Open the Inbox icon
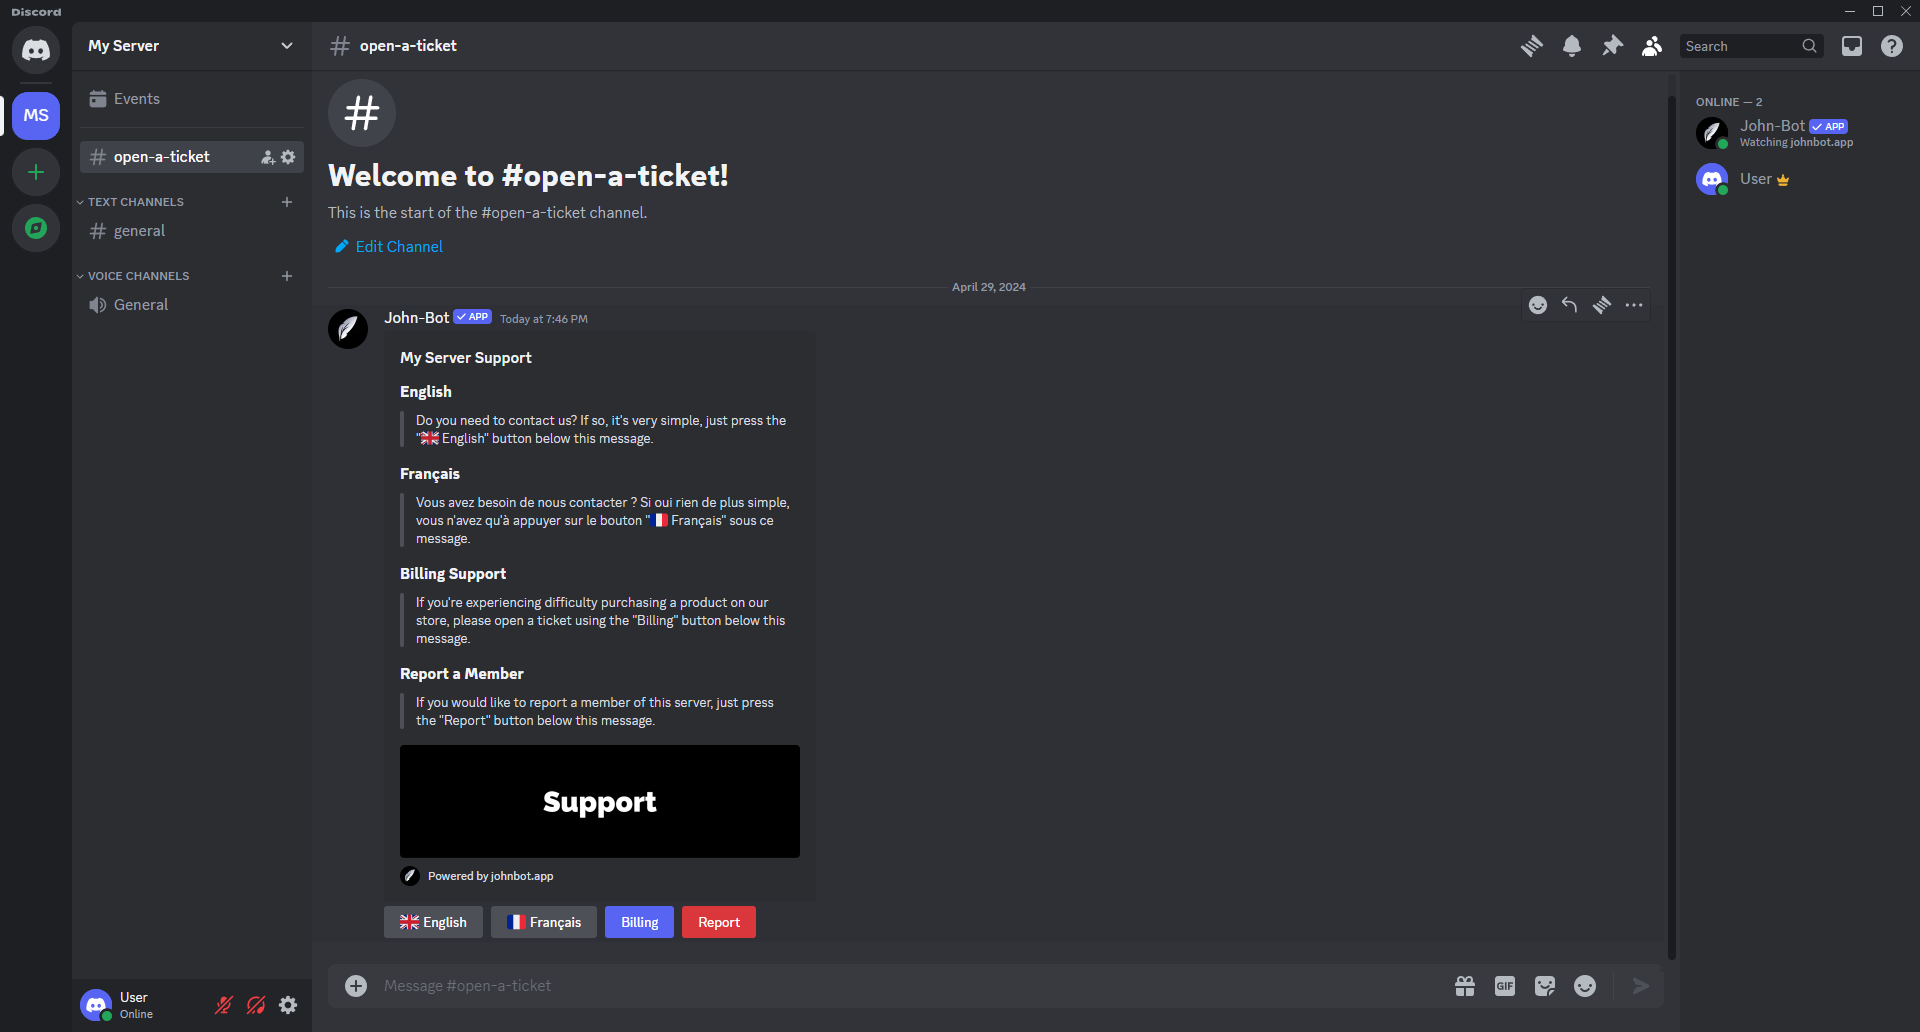The width and height of the screenshot is (1920, 1032). click(1851, 46)
